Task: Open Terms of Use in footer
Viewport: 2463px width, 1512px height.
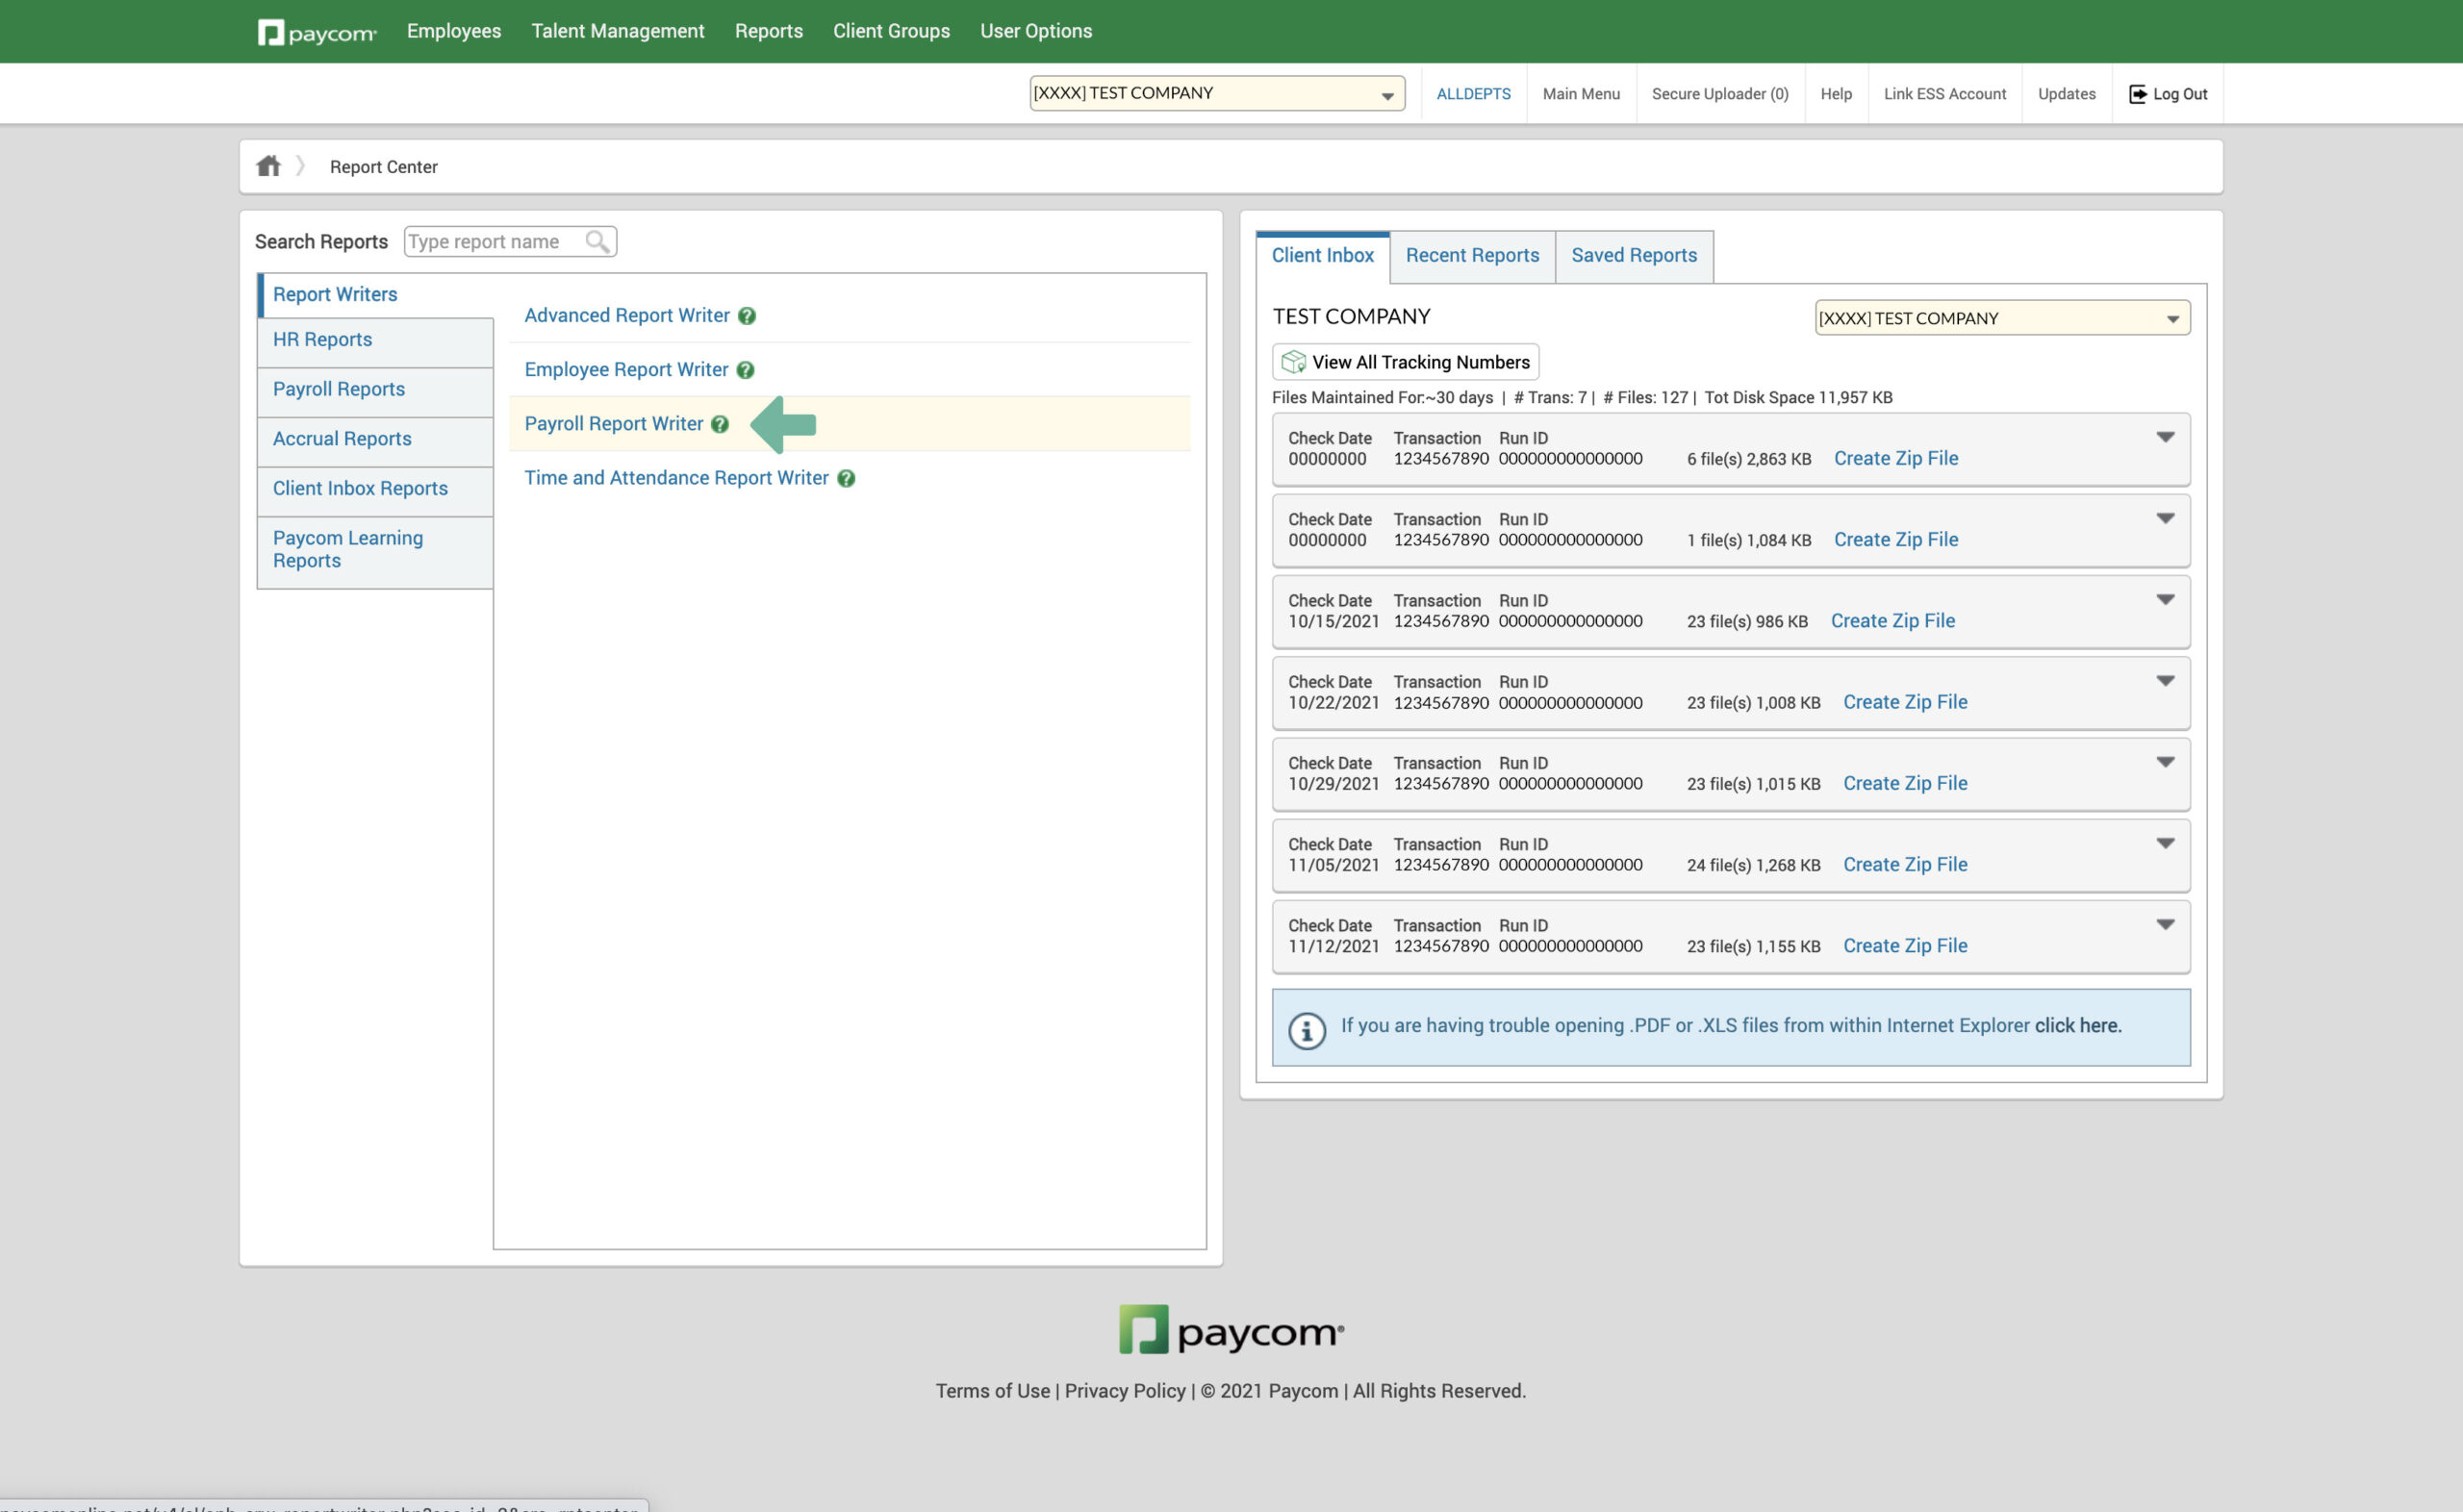Action: 992,1391
